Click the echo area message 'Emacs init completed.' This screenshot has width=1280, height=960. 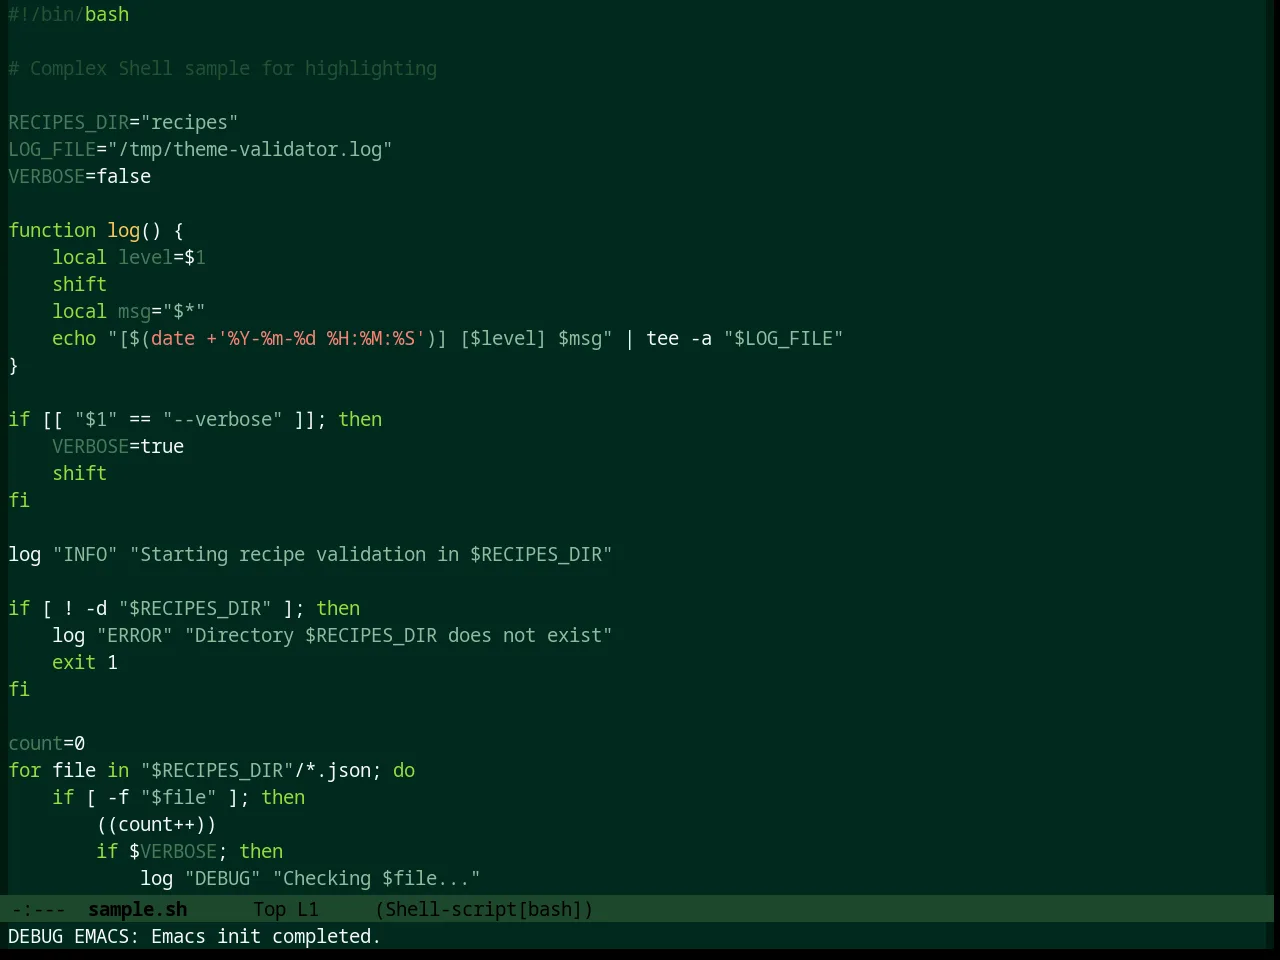click(266, 936)
